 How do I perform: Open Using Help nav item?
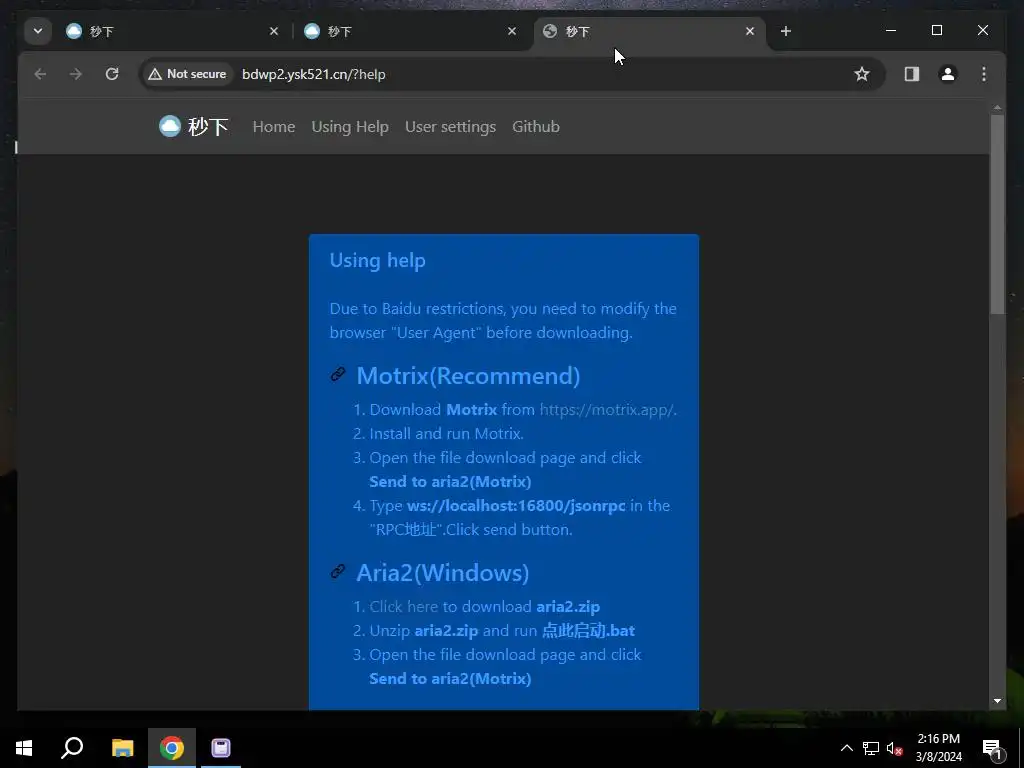(x=350, y=127)
